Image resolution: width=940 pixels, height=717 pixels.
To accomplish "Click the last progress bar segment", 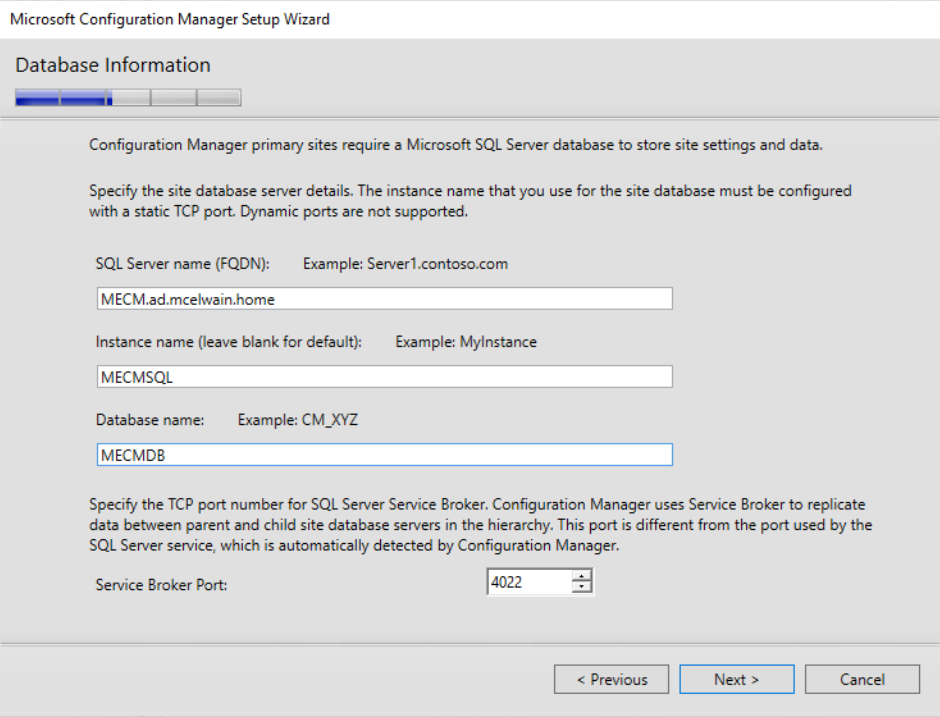I will pyautogui.click(x=219, y=98).
